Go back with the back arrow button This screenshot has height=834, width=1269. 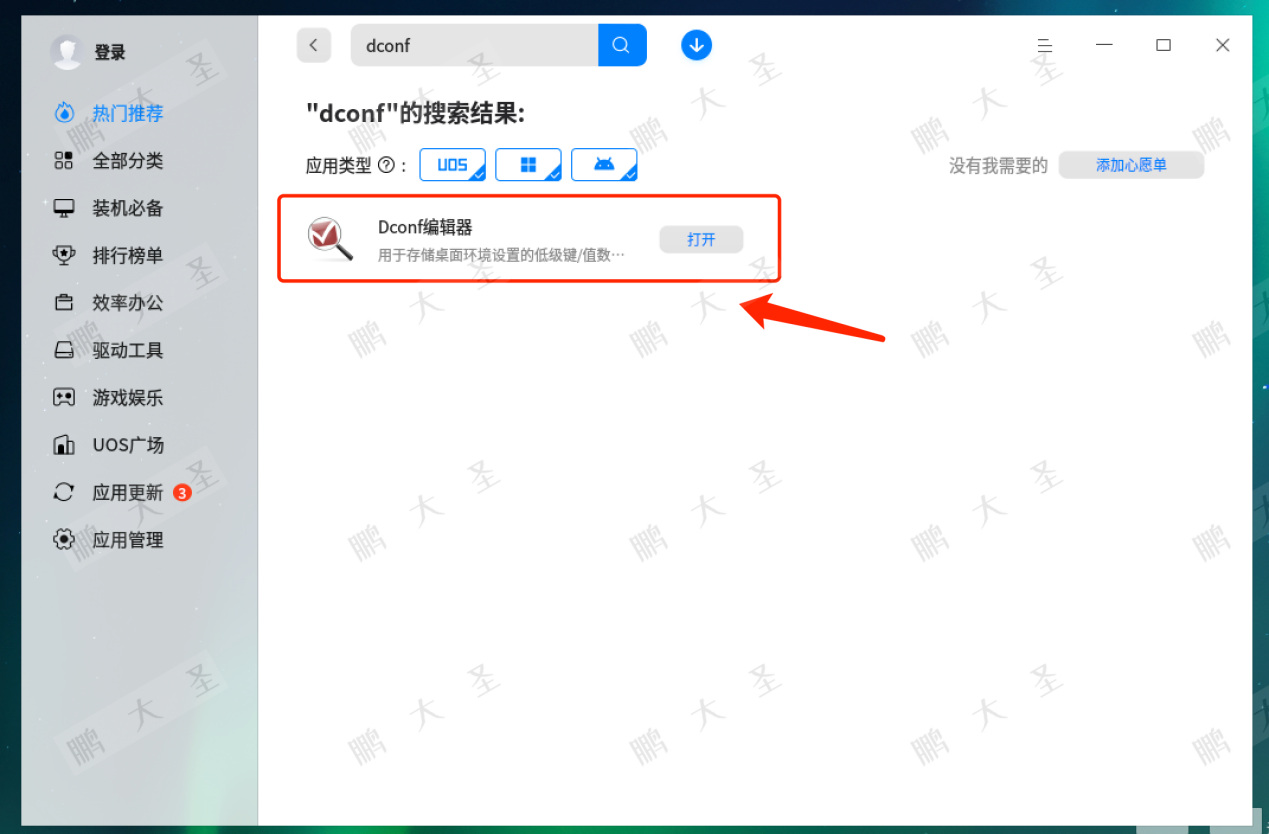(314, 45)
